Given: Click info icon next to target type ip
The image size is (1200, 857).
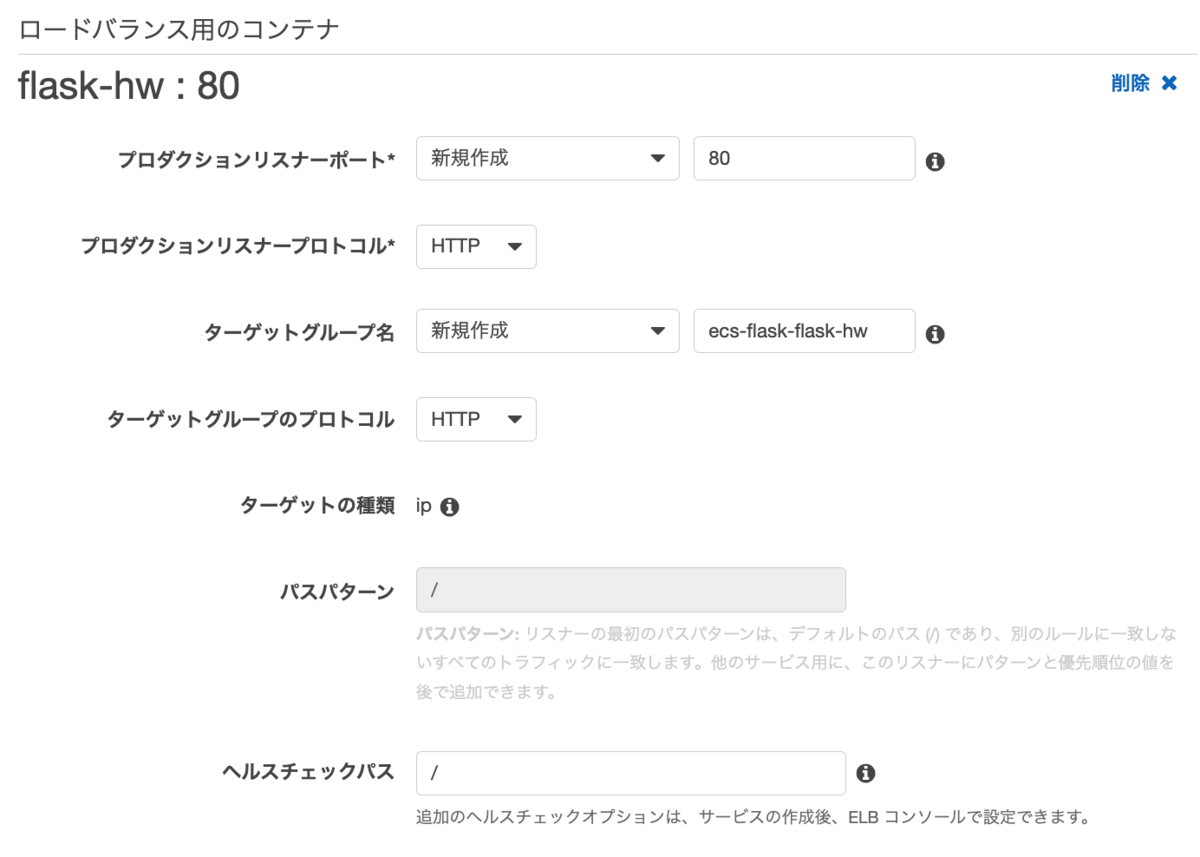Looking at the screenshot, I should click(450, 507).
